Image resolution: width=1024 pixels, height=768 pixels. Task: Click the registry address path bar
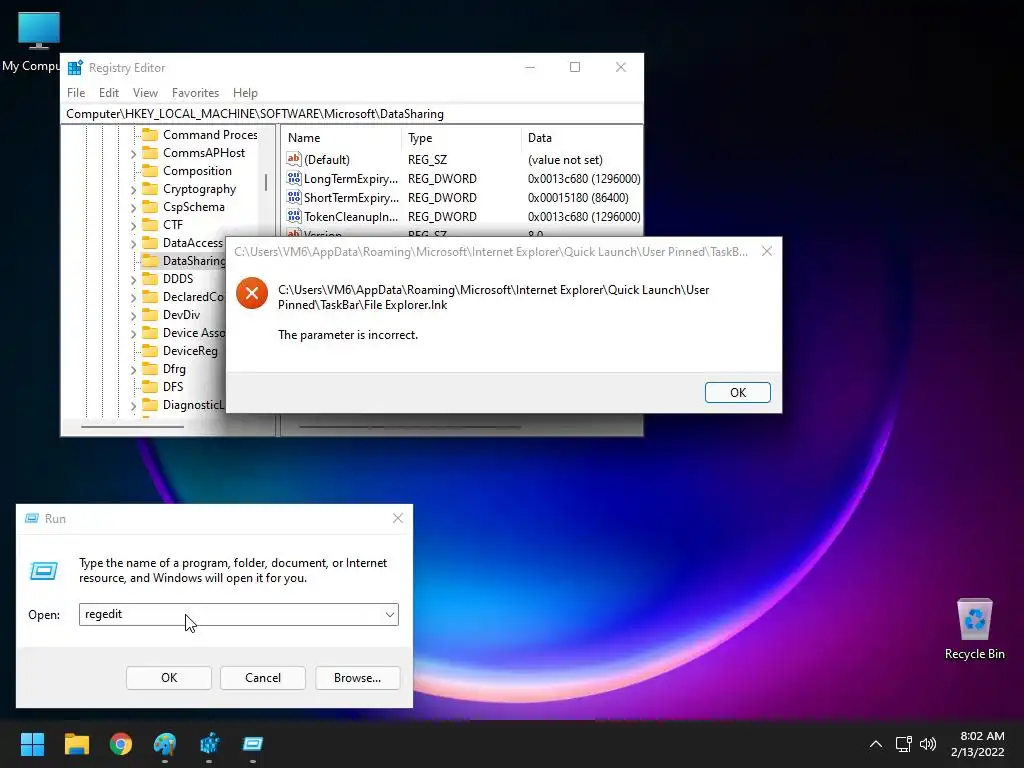pos(352,114)
